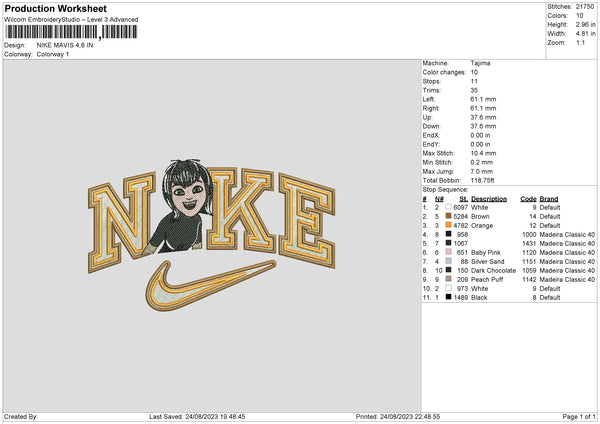Click the letter N in the design
The image size is (600, 424).
point(122,222)
